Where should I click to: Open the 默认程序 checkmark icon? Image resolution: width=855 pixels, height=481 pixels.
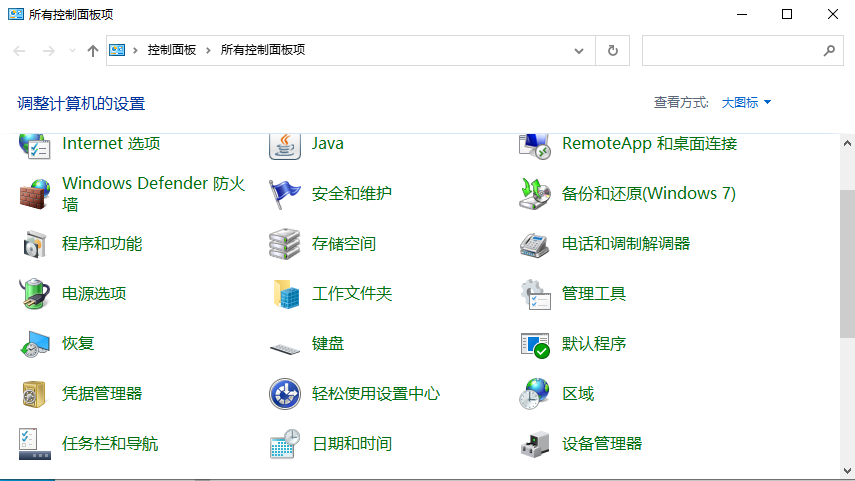pos(535,345)
